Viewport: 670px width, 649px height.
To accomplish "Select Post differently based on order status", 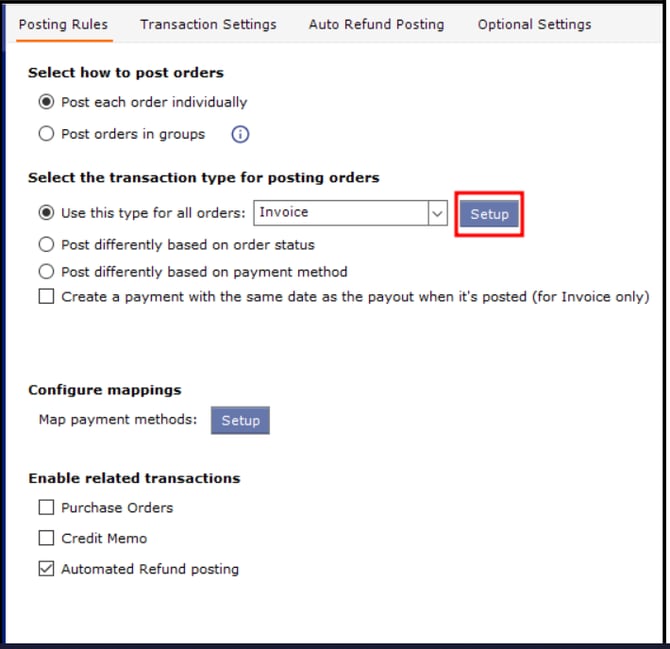I will pos(45,244).
